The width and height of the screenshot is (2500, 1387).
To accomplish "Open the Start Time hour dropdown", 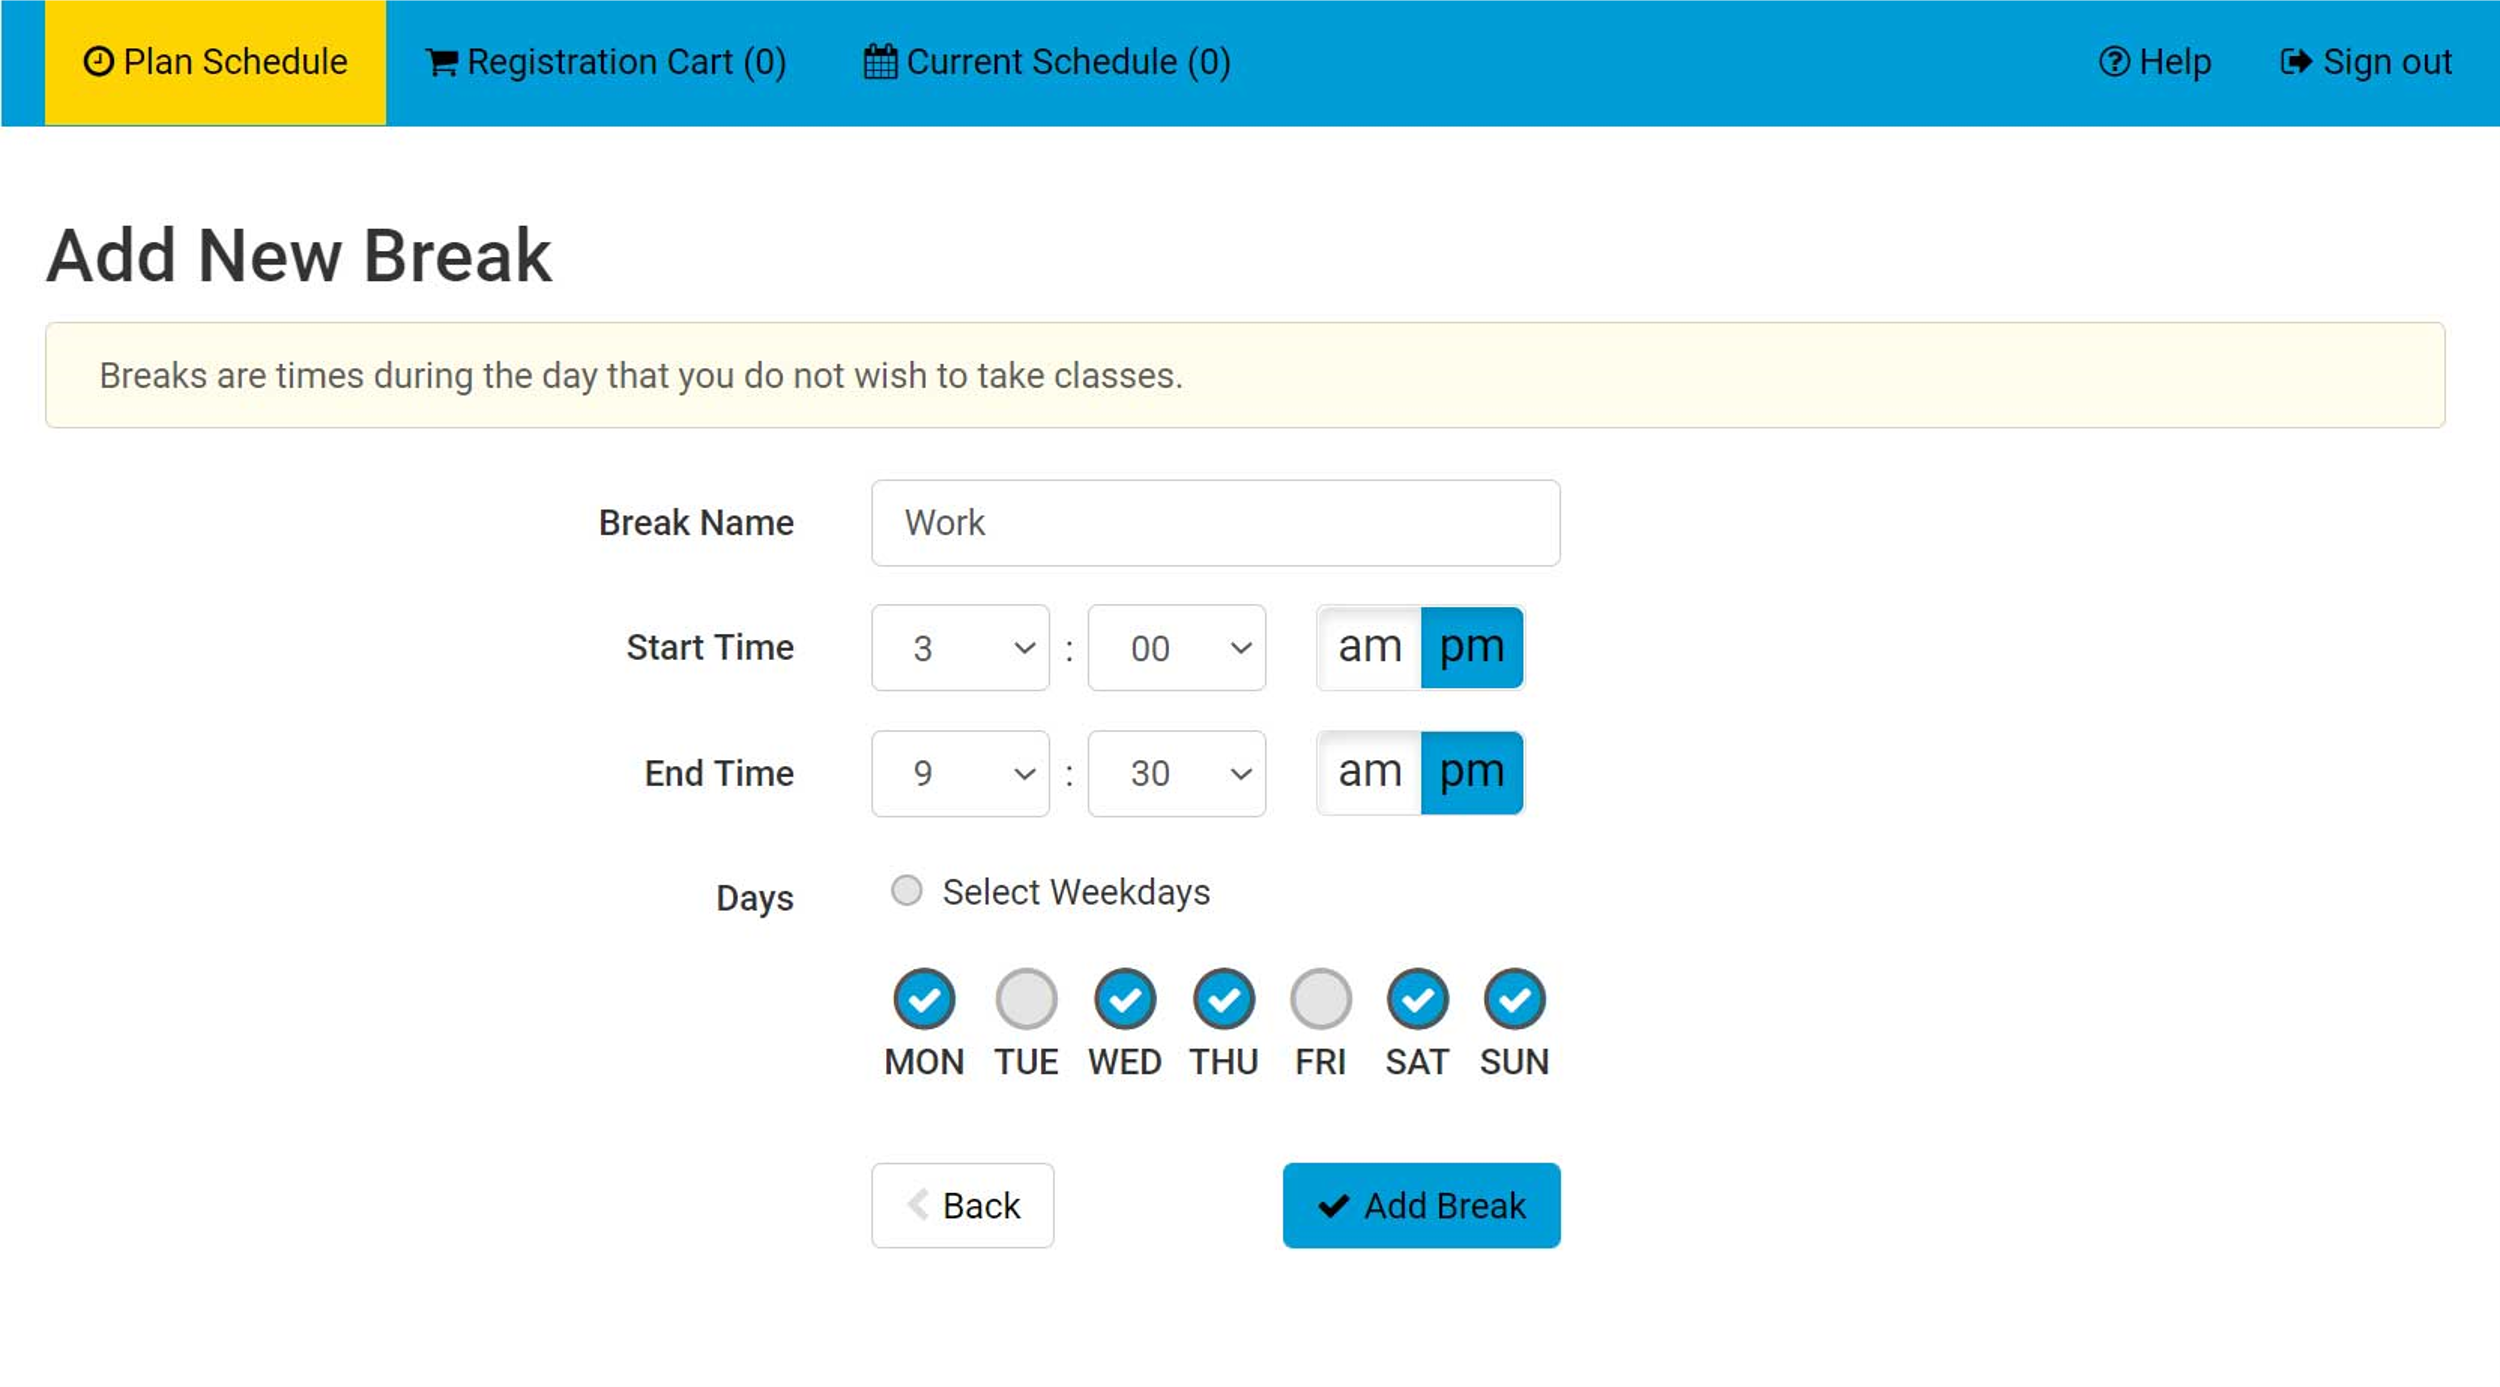I will pos(960,648).
